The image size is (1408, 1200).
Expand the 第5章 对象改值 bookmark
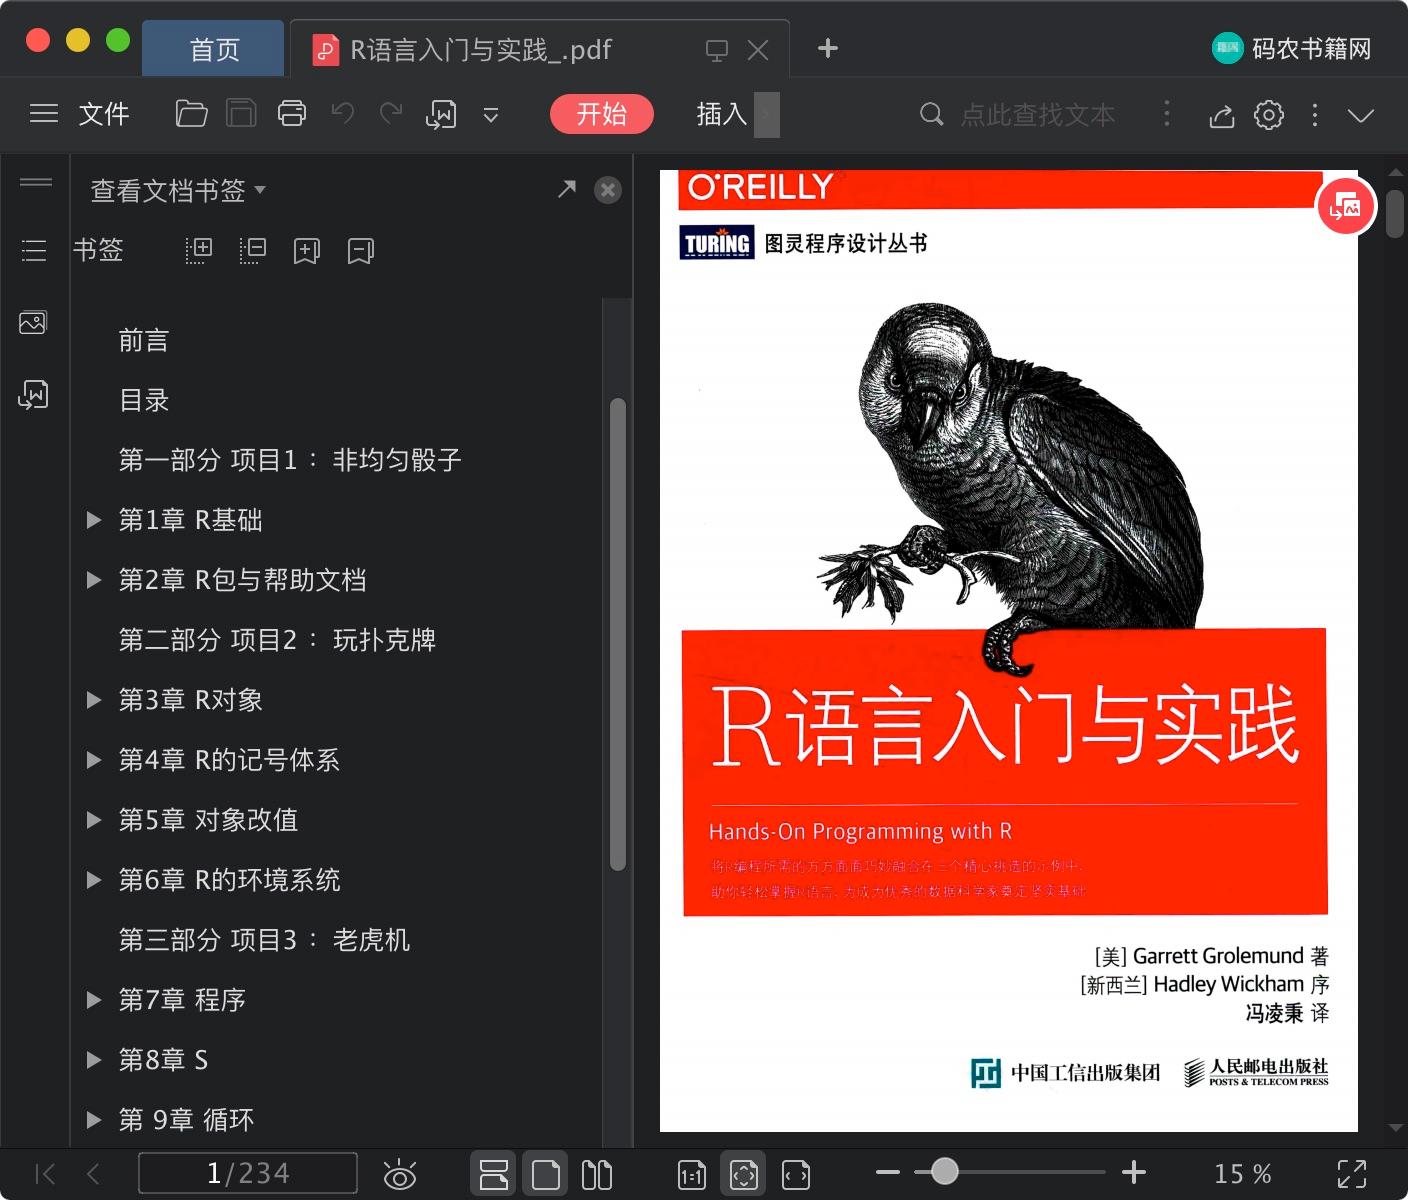pyautogui.click(x=94, y=820)
